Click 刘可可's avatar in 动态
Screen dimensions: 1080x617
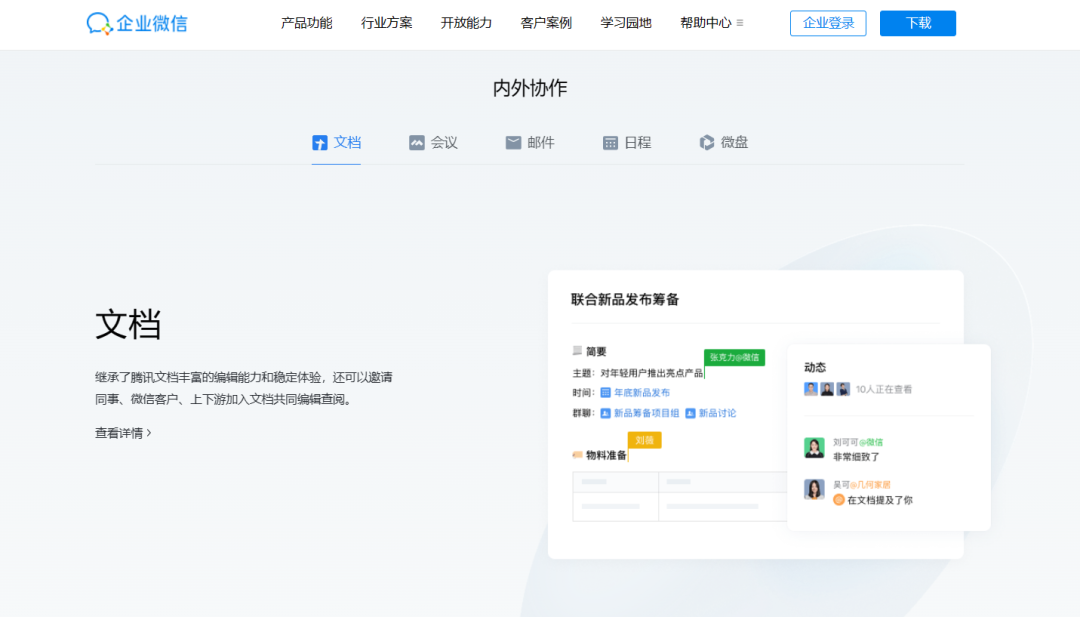[814, 448]
